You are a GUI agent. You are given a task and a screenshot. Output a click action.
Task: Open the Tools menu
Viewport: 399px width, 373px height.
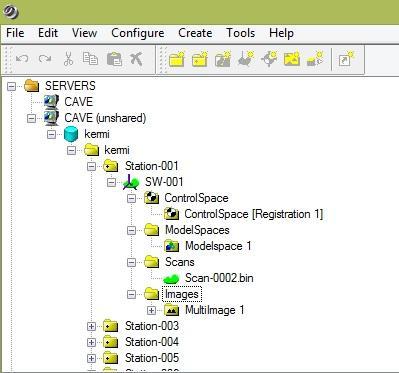click(240, 33)
